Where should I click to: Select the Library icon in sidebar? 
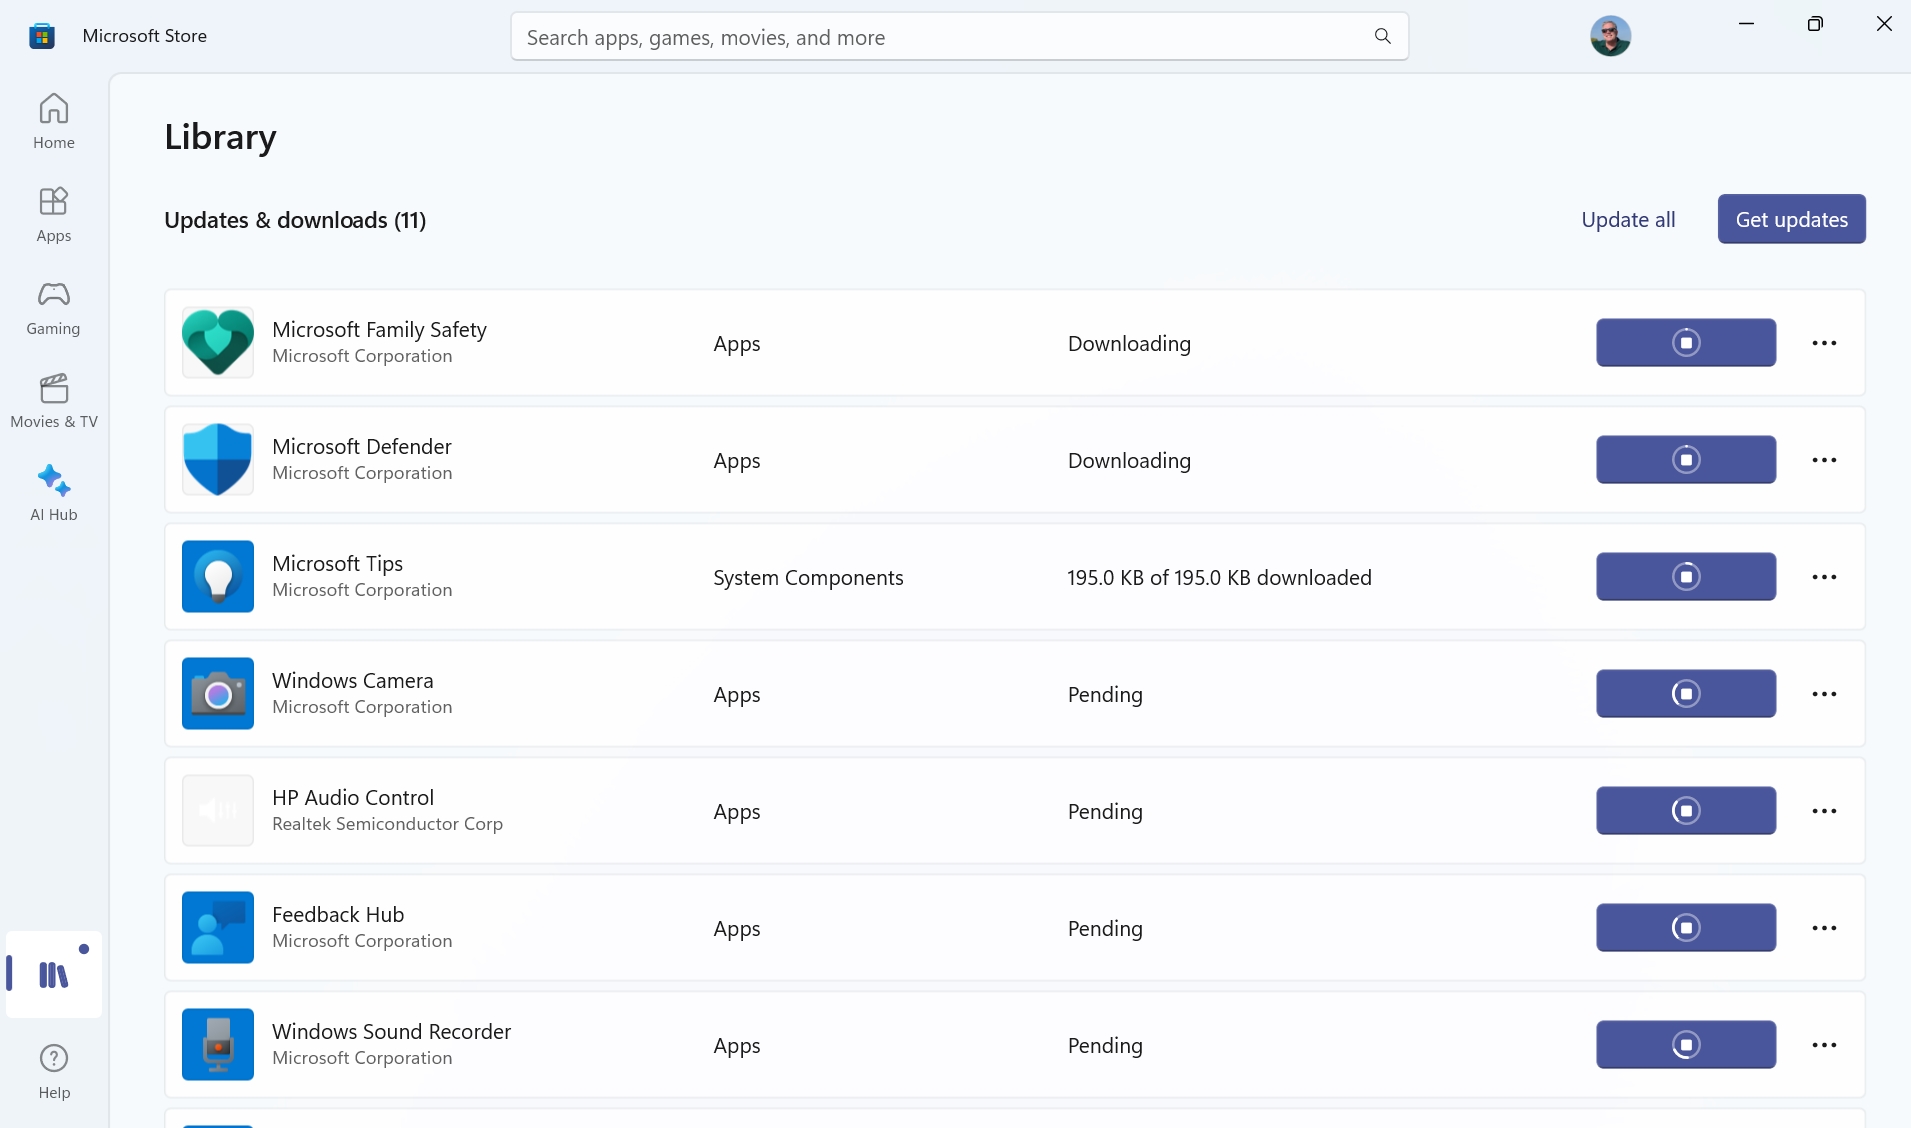click(54, 974)
